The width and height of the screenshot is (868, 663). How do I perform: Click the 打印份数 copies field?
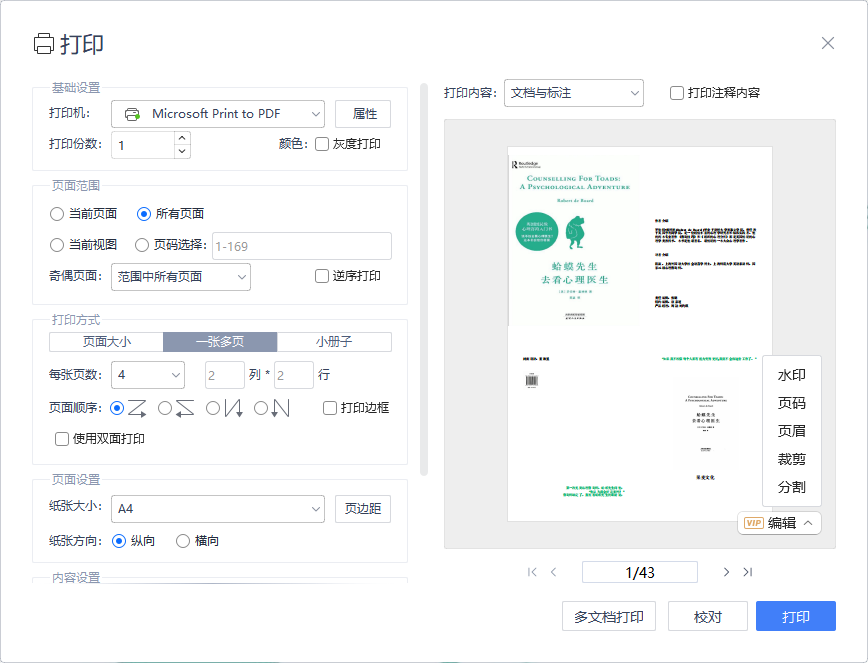tap(143, 145)
